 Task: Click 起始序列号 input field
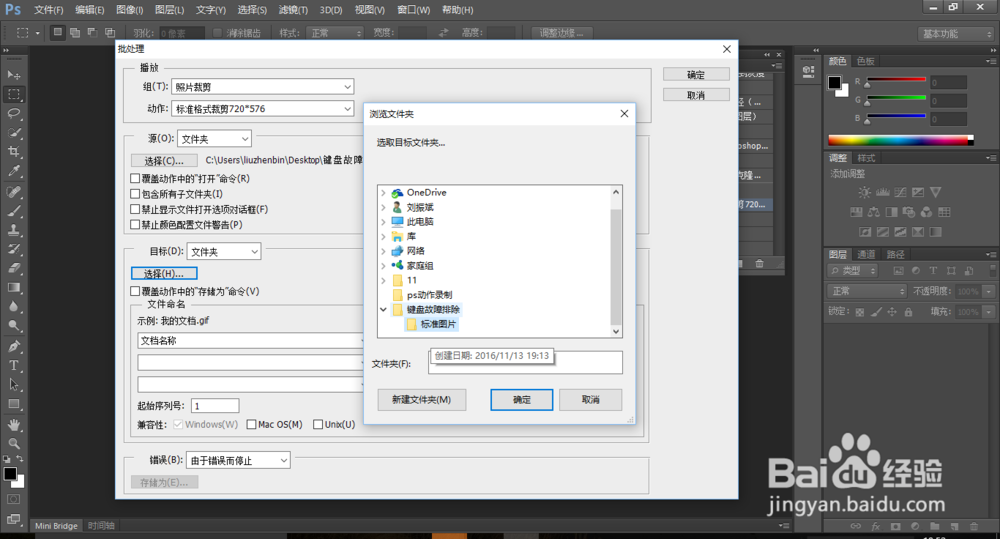point(215,406)
